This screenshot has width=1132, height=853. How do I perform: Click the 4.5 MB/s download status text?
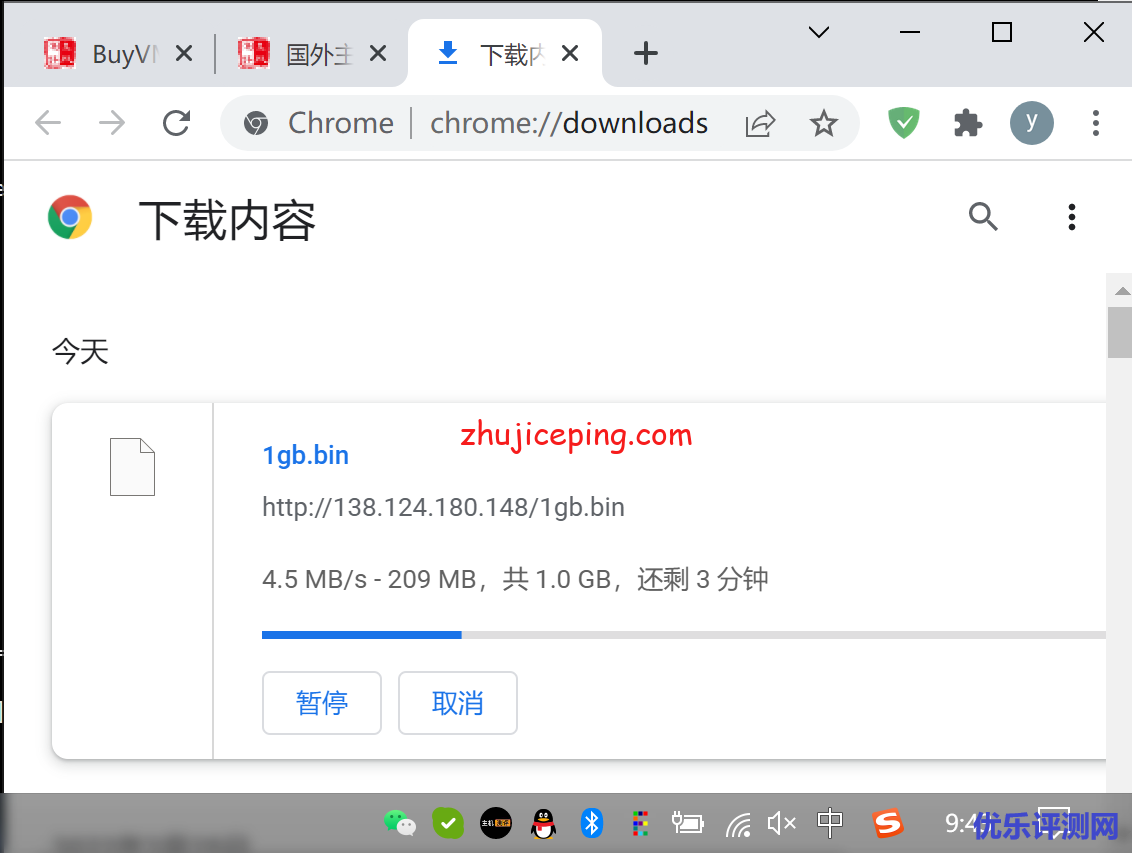515,579
